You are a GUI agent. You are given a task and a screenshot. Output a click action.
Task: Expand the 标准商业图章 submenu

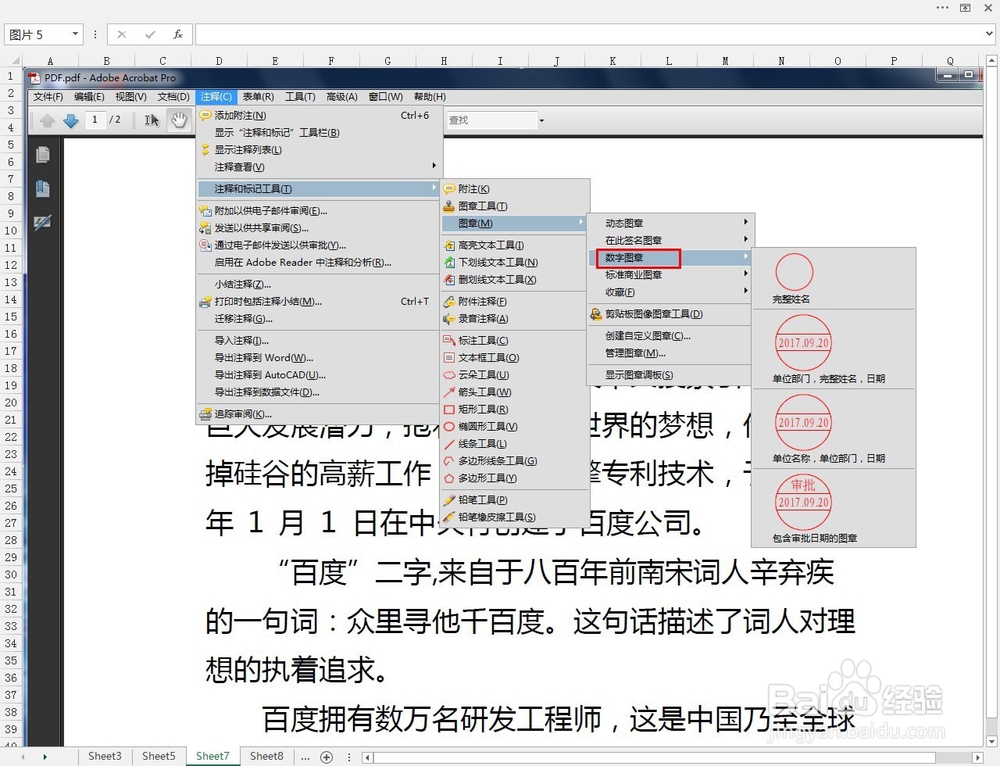pos(670,275)
